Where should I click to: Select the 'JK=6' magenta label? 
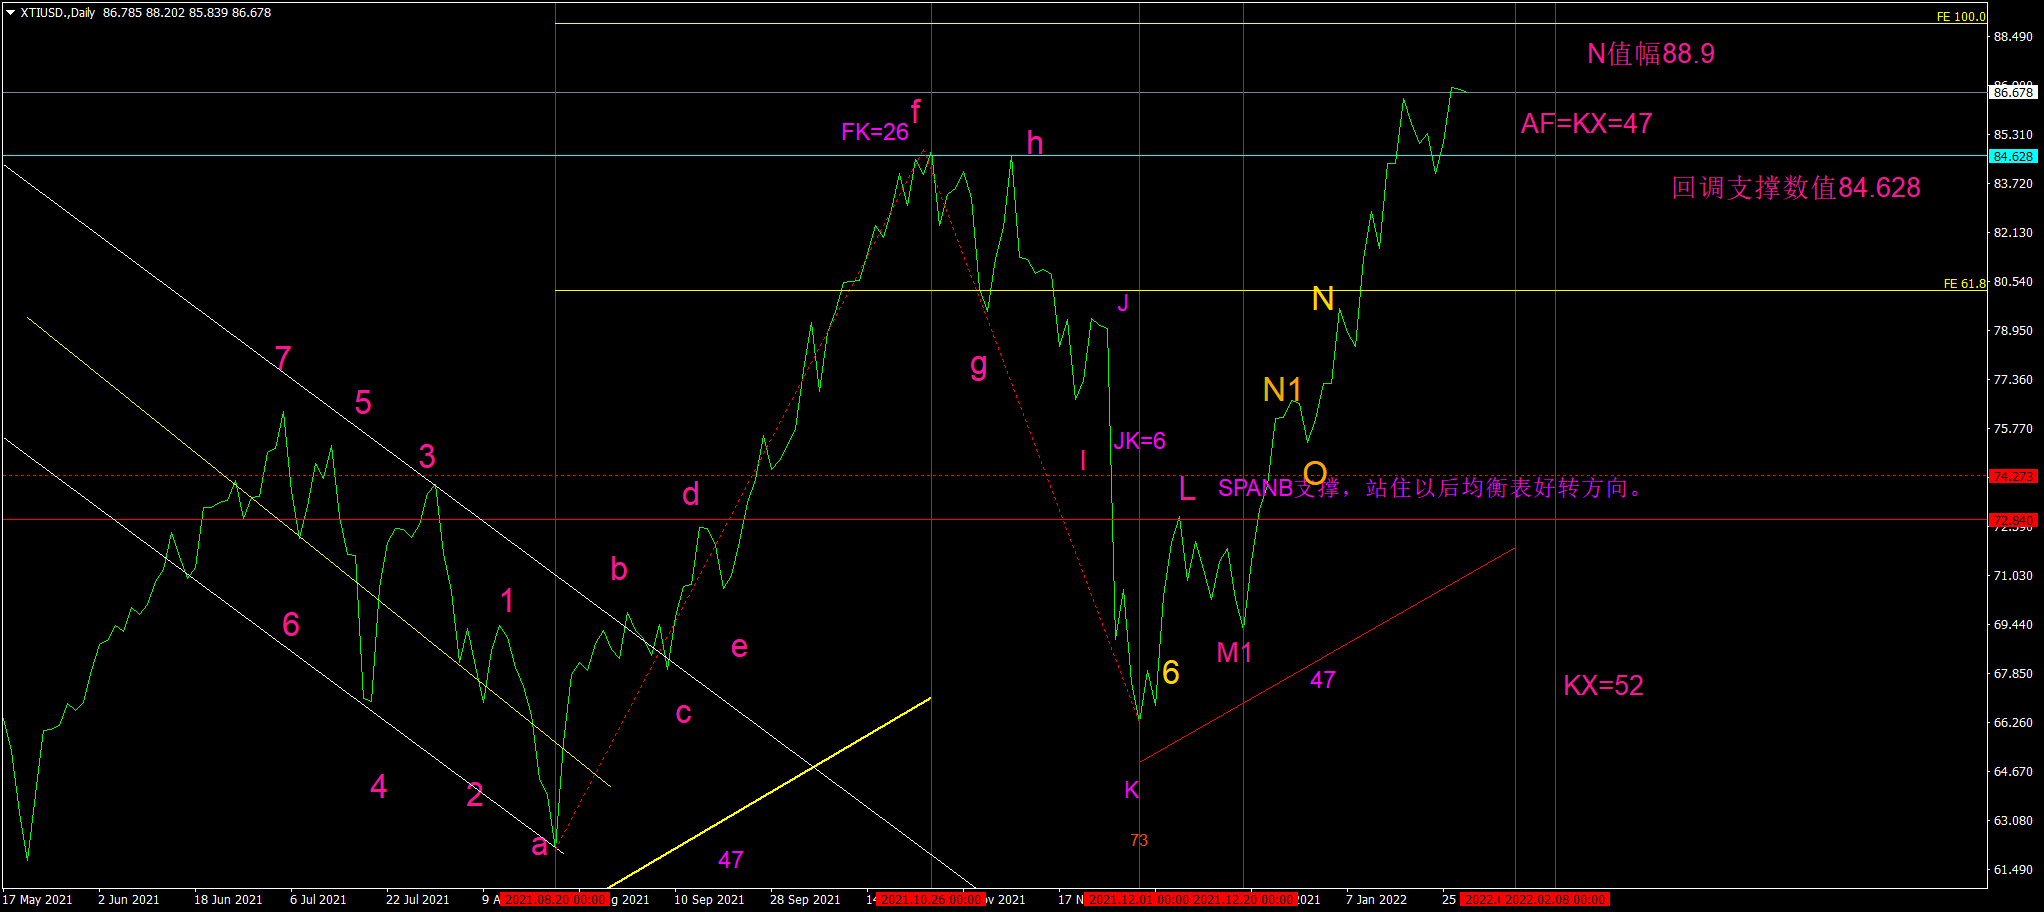pos(1139,441)
